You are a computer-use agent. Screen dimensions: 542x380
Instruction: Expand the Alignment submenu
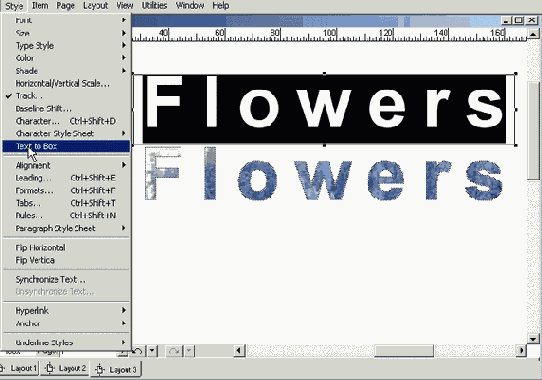(66, 165)
